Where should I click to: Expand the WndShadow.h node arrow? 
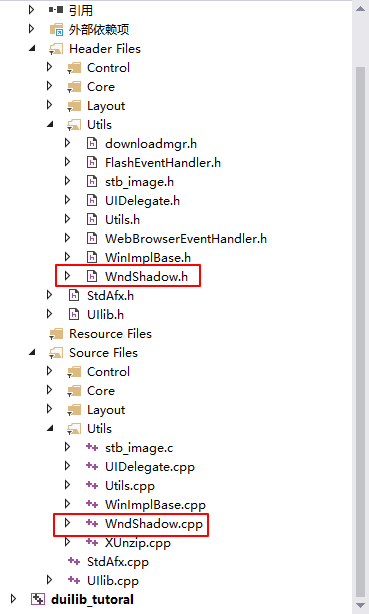[67, 276]
